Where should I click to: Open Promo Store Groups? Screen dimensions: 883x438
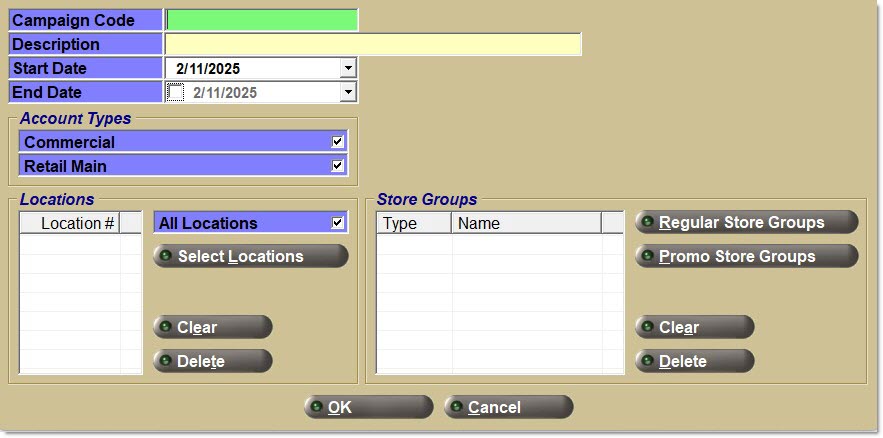tap(746, 256)
